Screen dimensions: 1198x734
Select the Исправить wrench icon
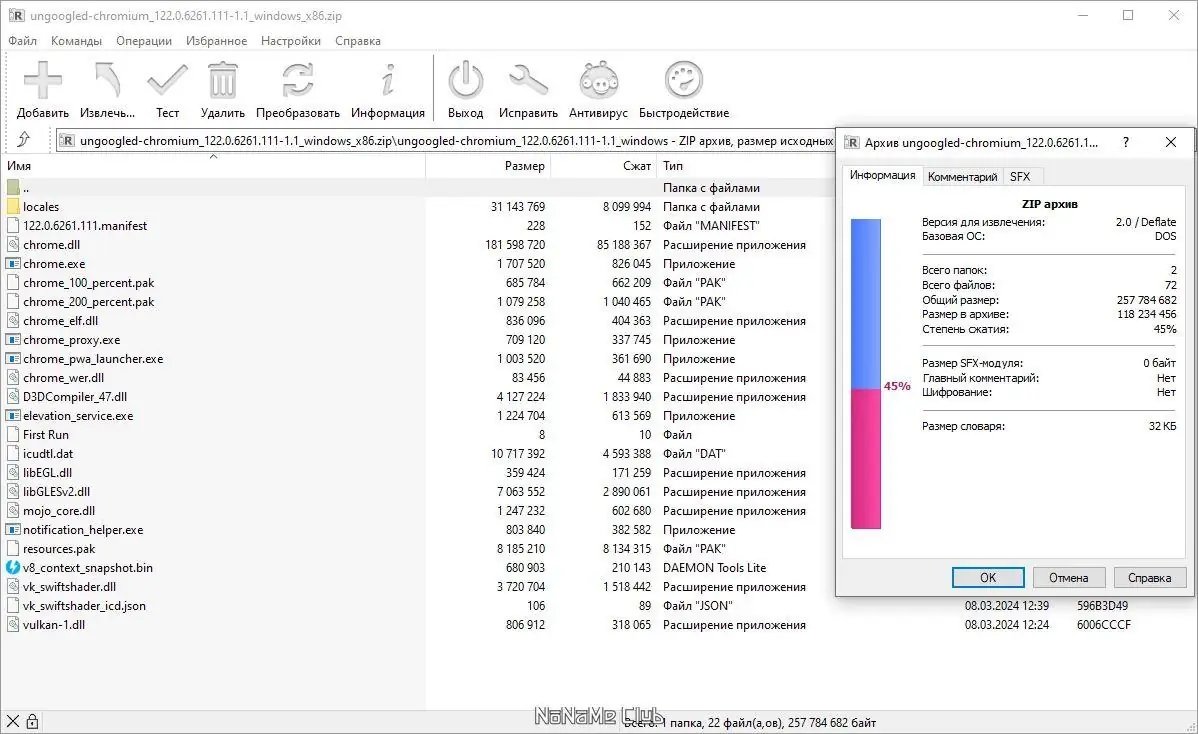(x=528, y=80)
